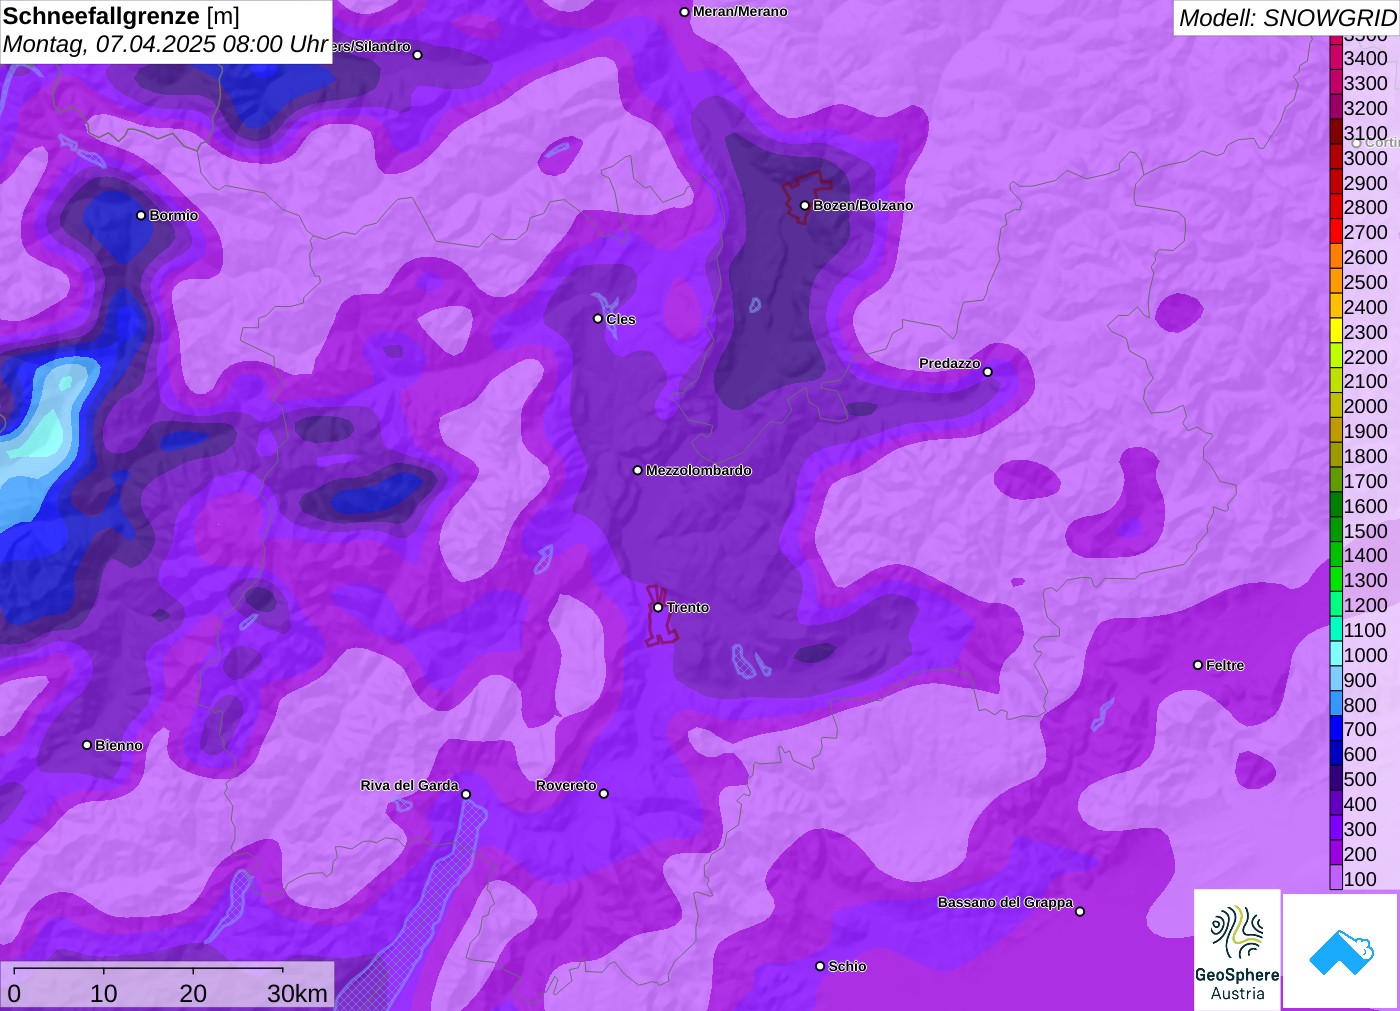
Task: Click the GeoSphere Austria logo
Action: (x=1237, y=950)
